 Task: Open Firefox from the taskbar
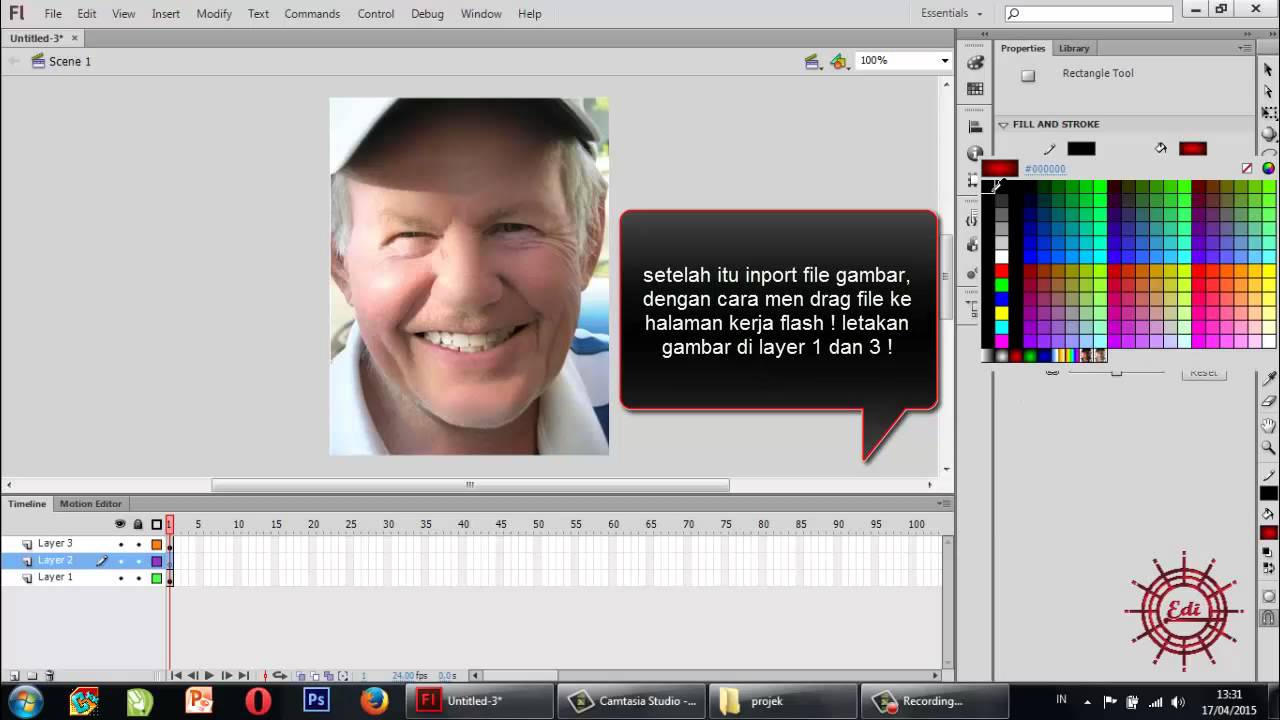(x=374, y=701)
